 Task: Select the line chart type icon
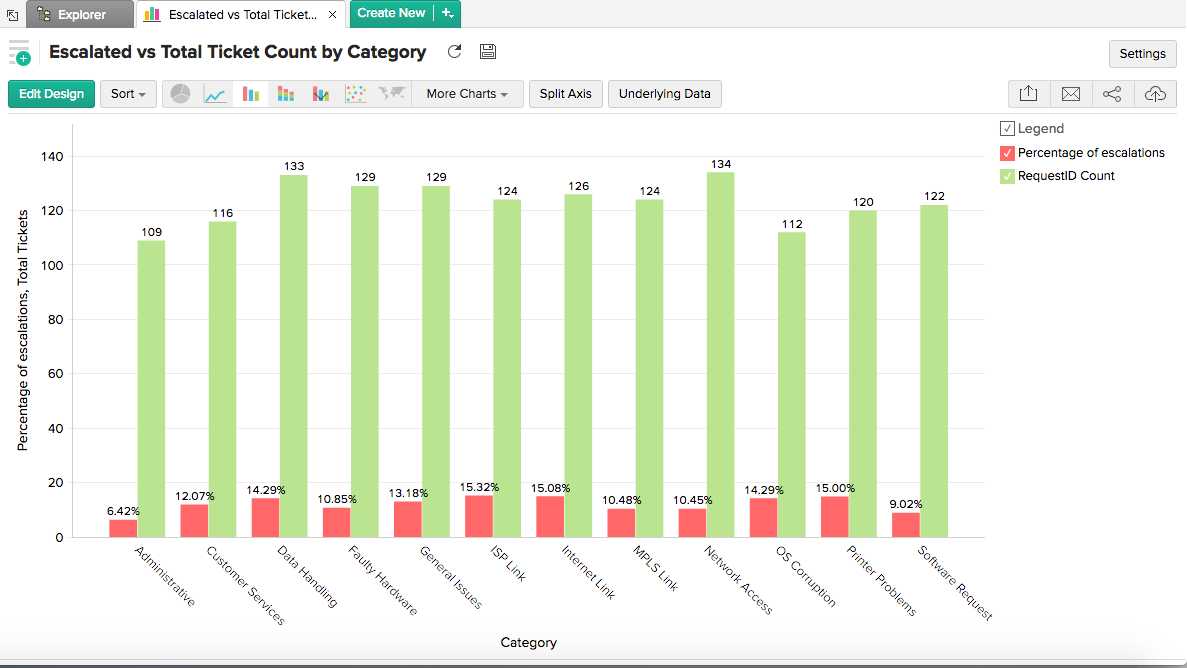point(216,93)
